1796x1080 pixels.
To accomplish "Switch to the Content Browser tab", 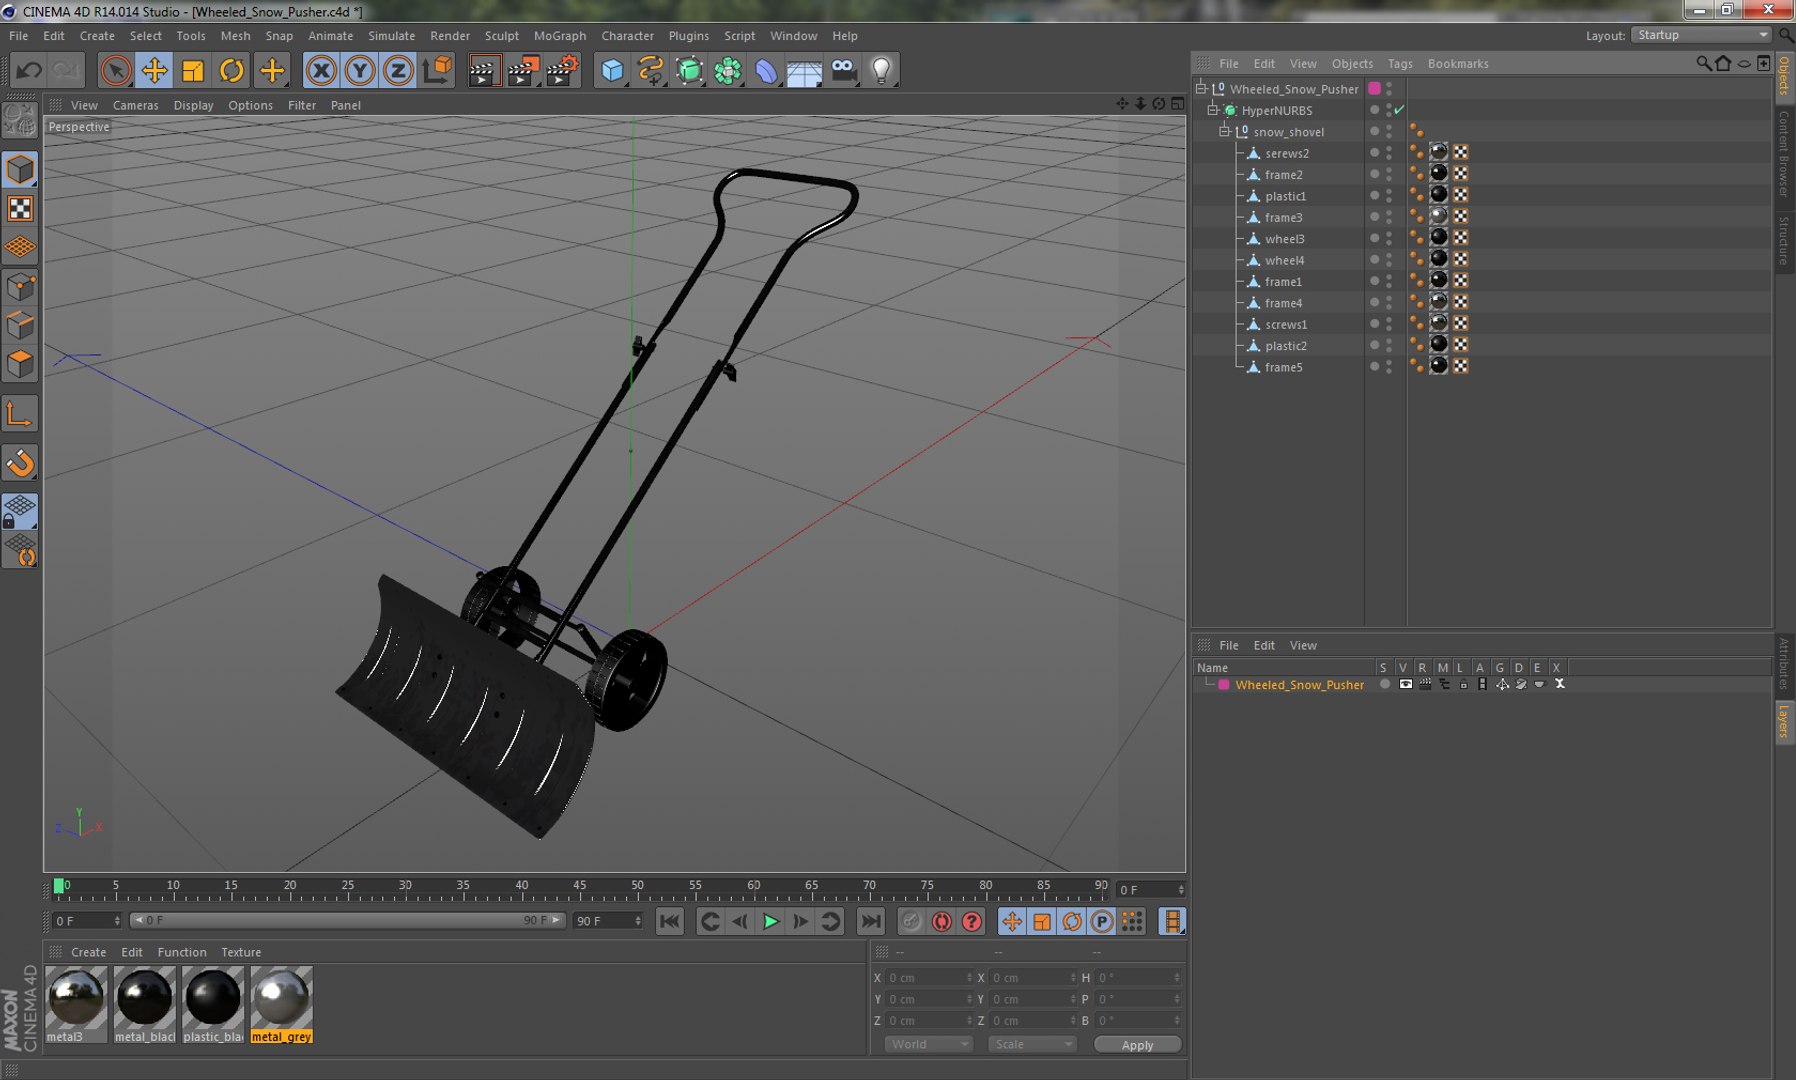I will point(1784,153).
